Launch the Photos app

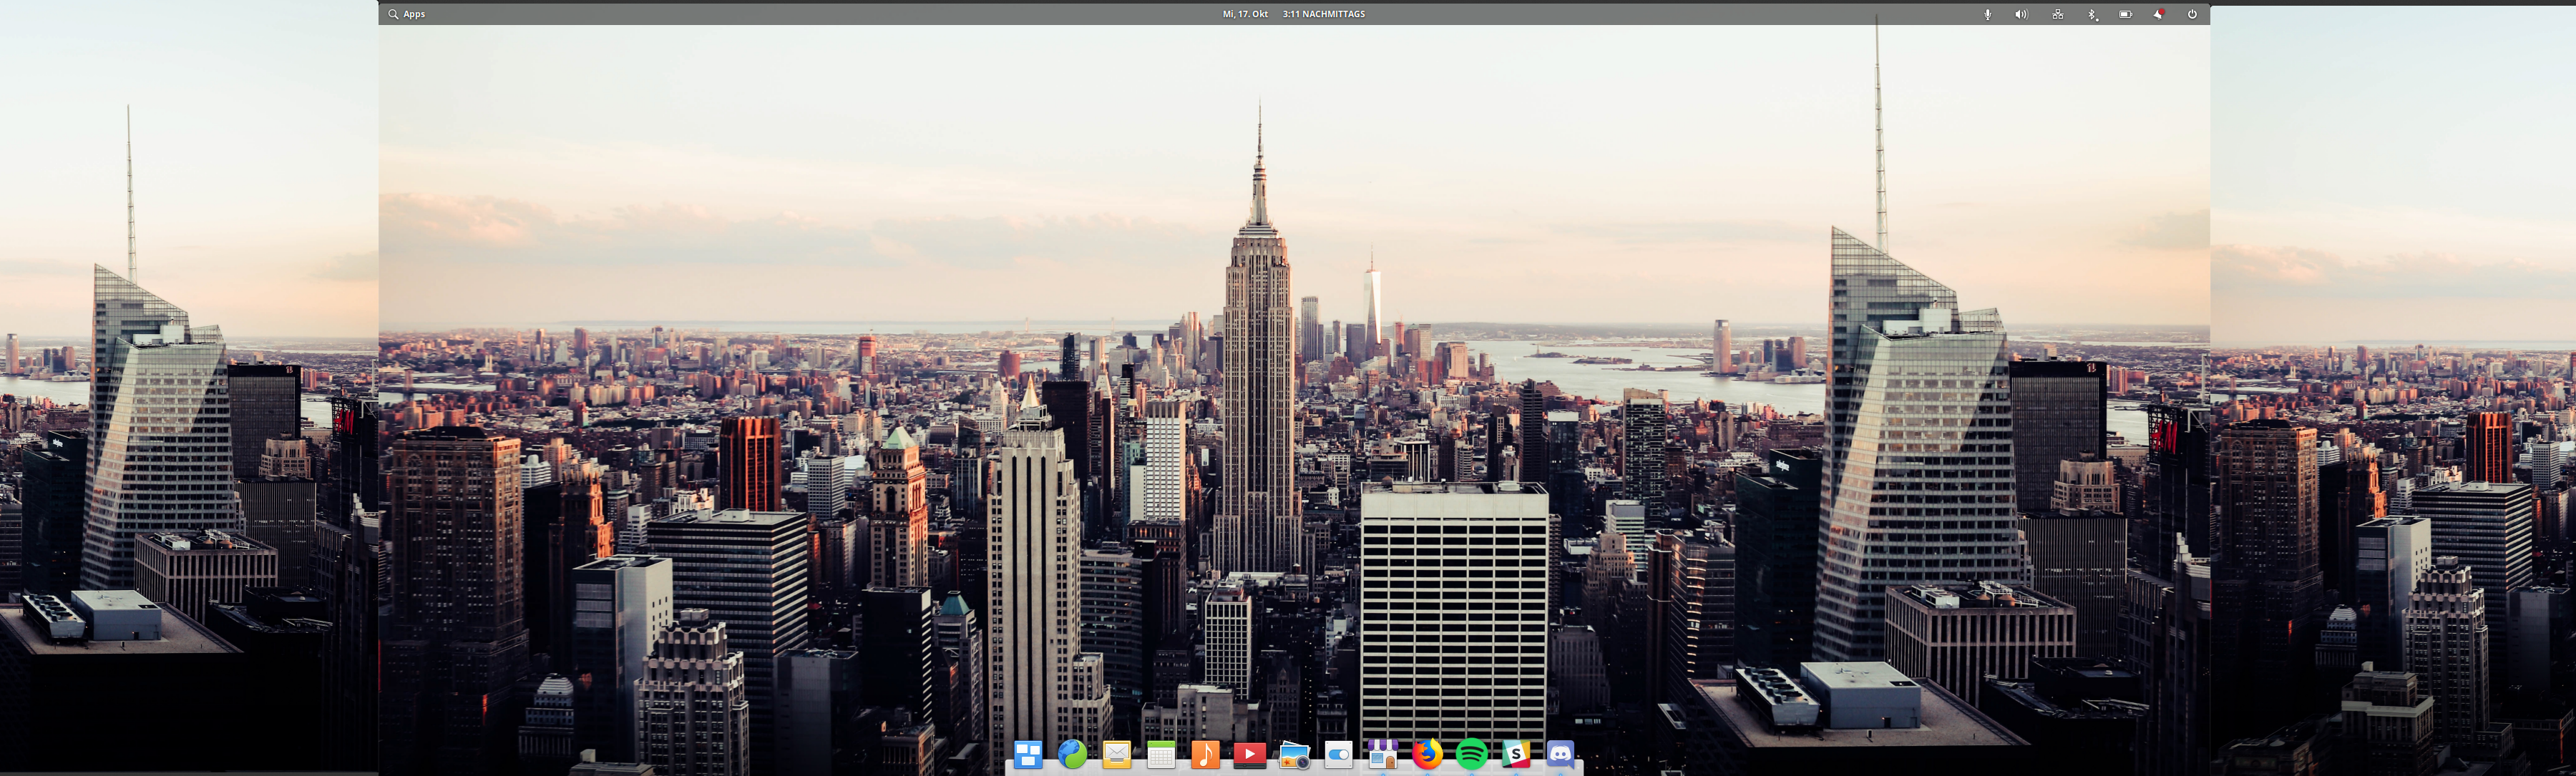[1294, 755]
